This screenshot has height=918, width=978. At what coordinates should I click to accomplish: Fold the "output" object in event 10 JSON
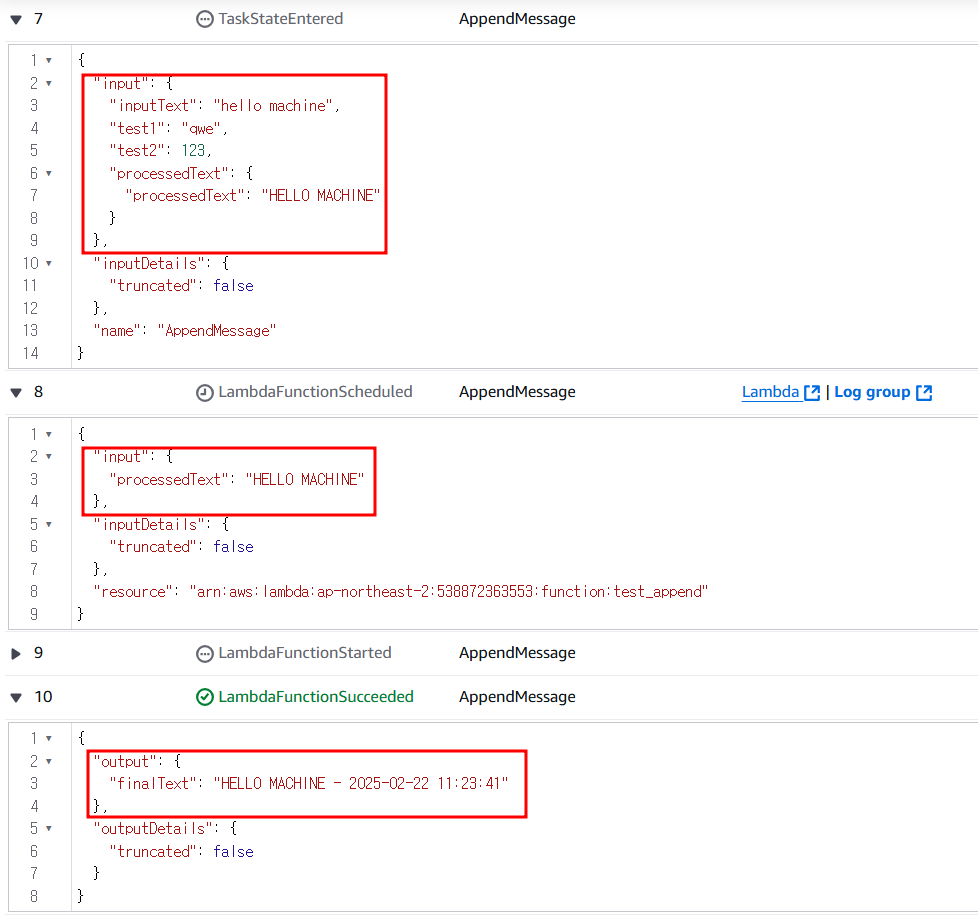click(x=49, y=761)
